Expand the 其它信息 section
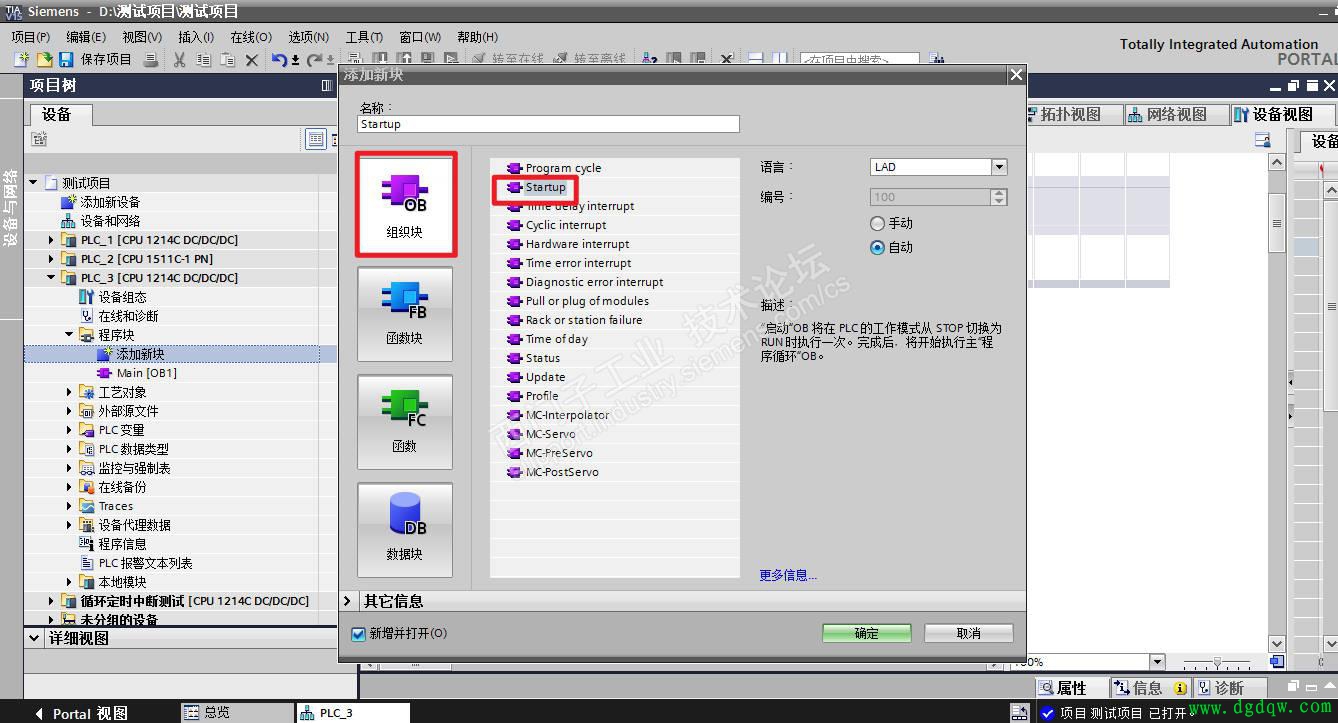This screenshot has height=723, width=1338. [x=347, y=602]
